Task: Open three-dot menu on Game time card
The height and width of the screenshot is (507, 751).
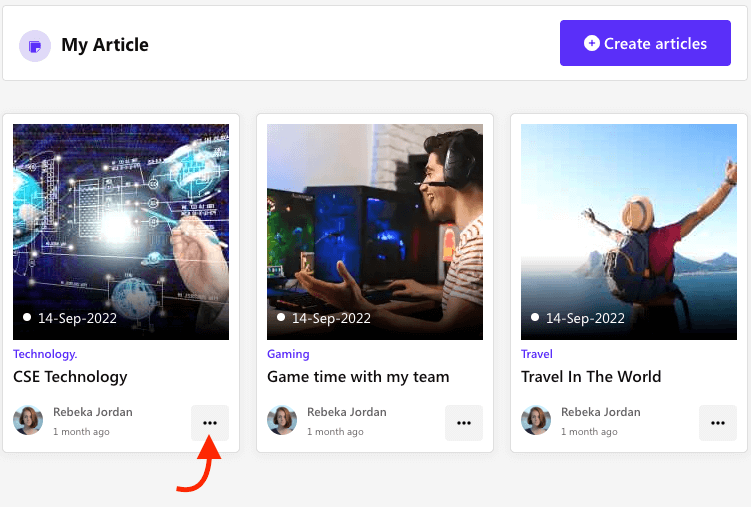Action: (464, 423)
